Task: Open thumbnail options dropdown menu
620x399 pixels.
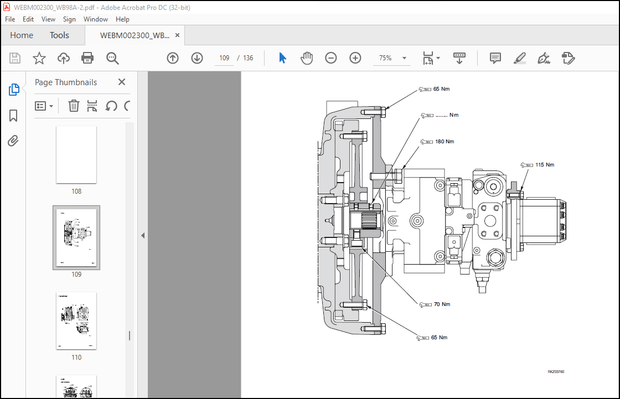Action: click(44, 106)
